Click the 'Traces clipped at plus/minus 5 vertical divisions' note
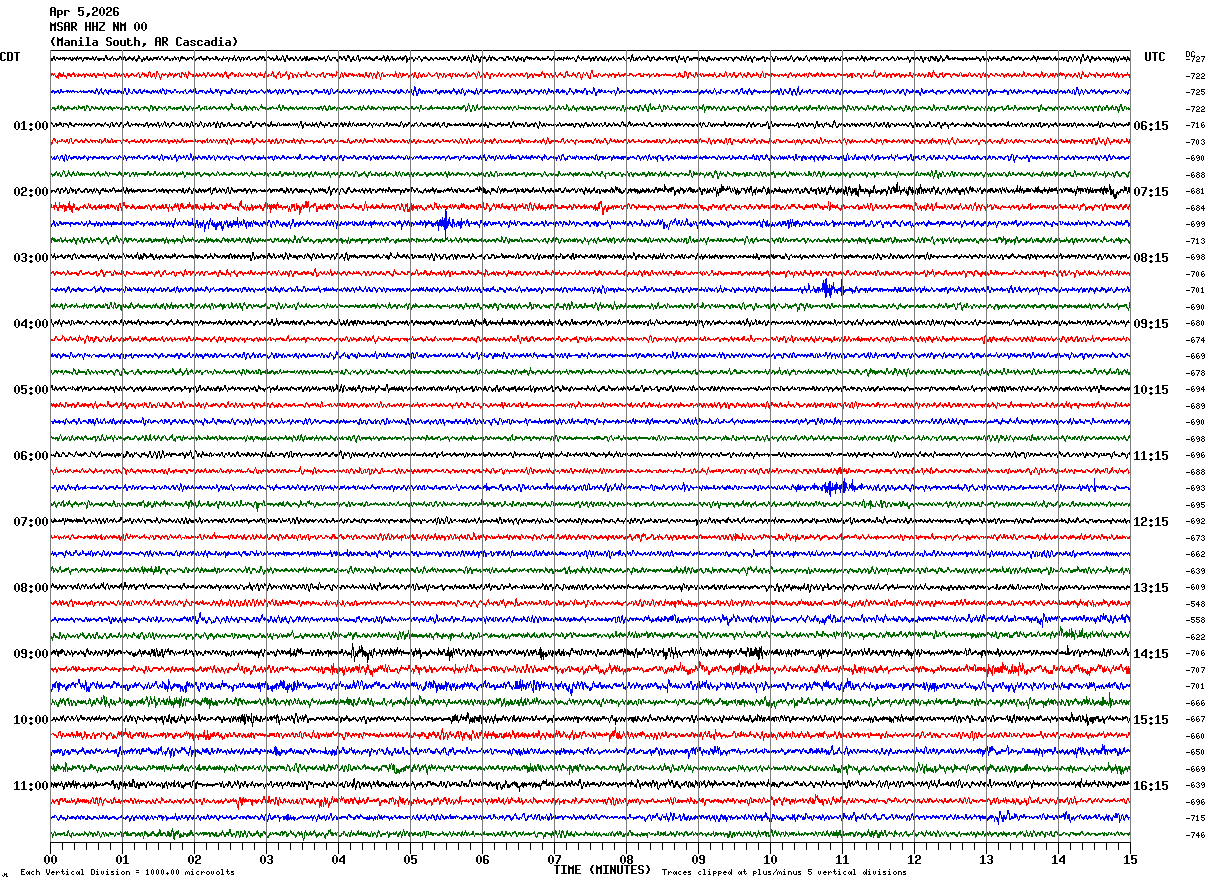The width and height of the screenshot is (1210, 886). [784, 872]
